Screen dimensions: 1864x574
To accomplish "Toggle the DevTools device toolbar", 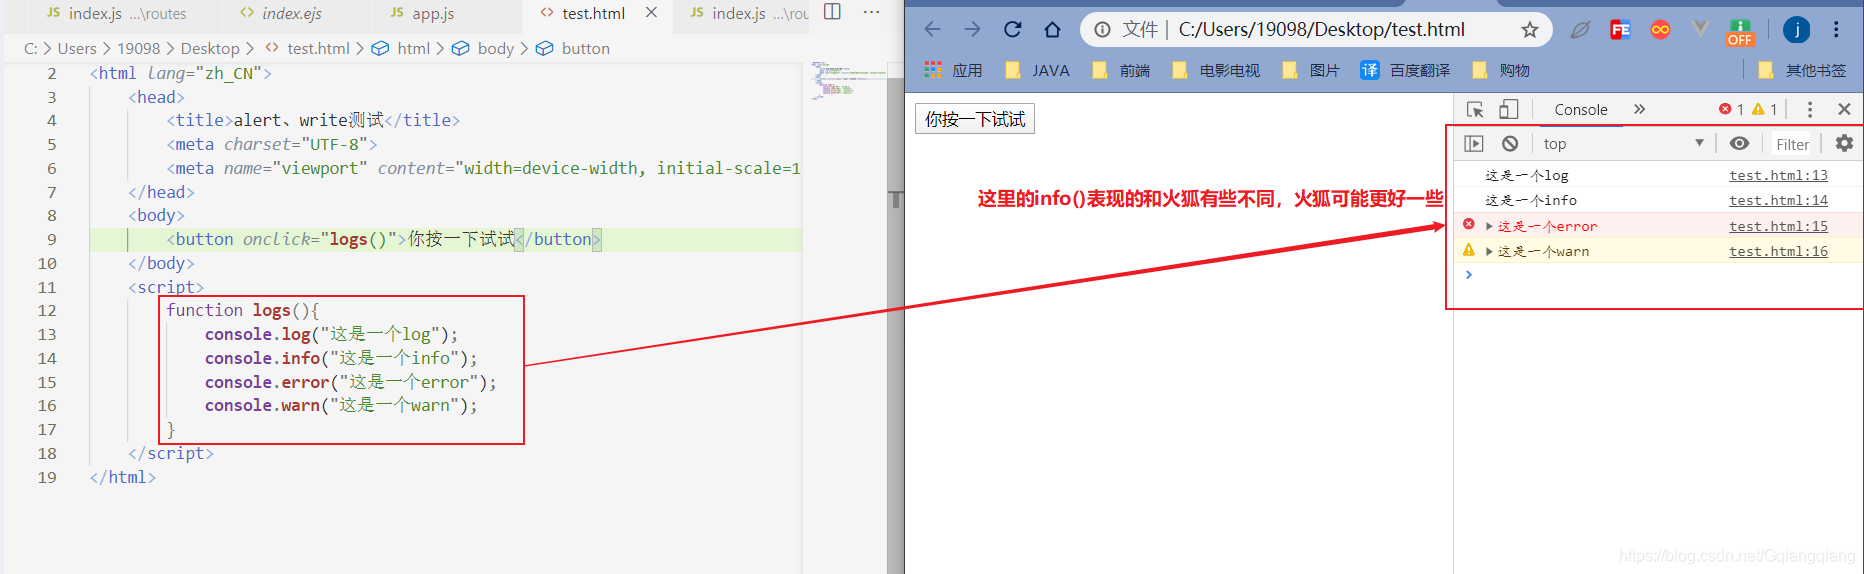I will pyautogui.click(x=1509, y=109).
